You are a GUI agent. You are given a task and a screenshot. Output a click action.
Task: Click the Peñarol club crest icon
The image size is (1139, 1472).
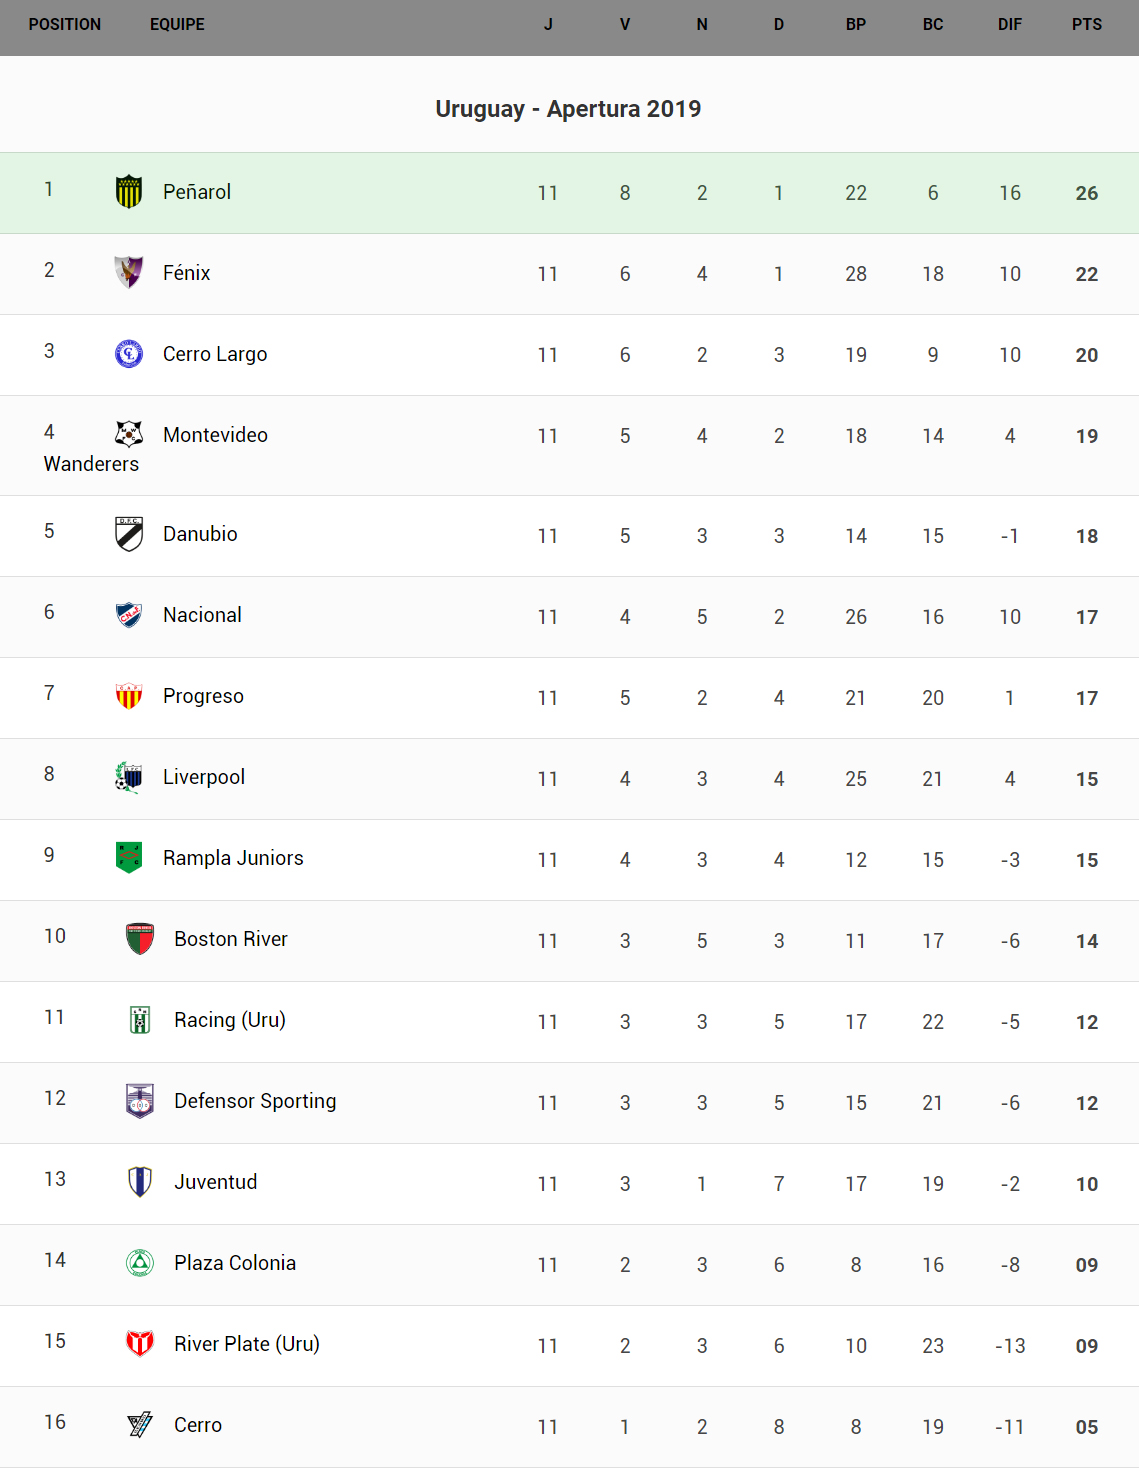[129, 191]
